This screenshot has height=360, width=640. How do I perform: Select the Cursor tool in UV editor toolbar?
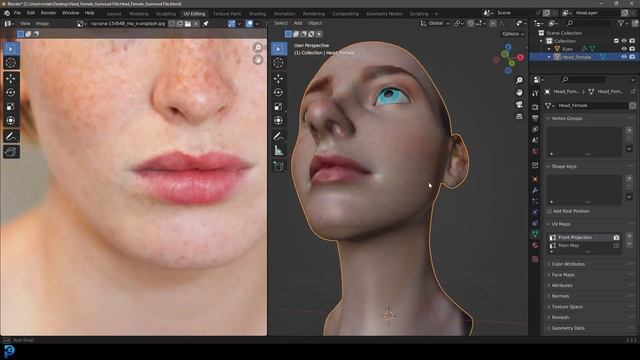pyautogui.click(x=11, y=63)
